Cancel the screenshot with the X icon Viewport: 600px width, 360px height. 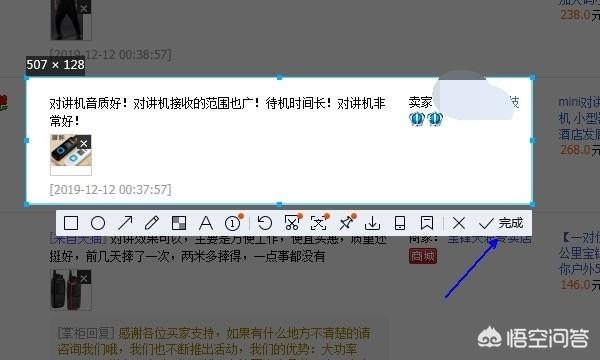(459, 223)
